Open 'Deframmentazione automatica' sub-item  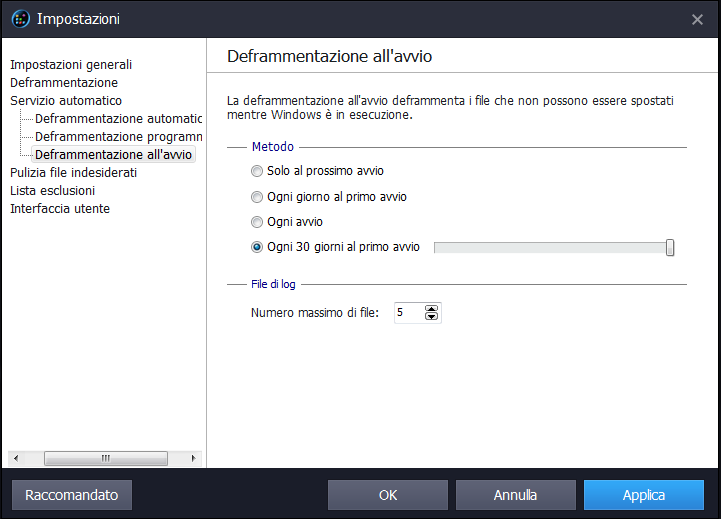[119, 119]
